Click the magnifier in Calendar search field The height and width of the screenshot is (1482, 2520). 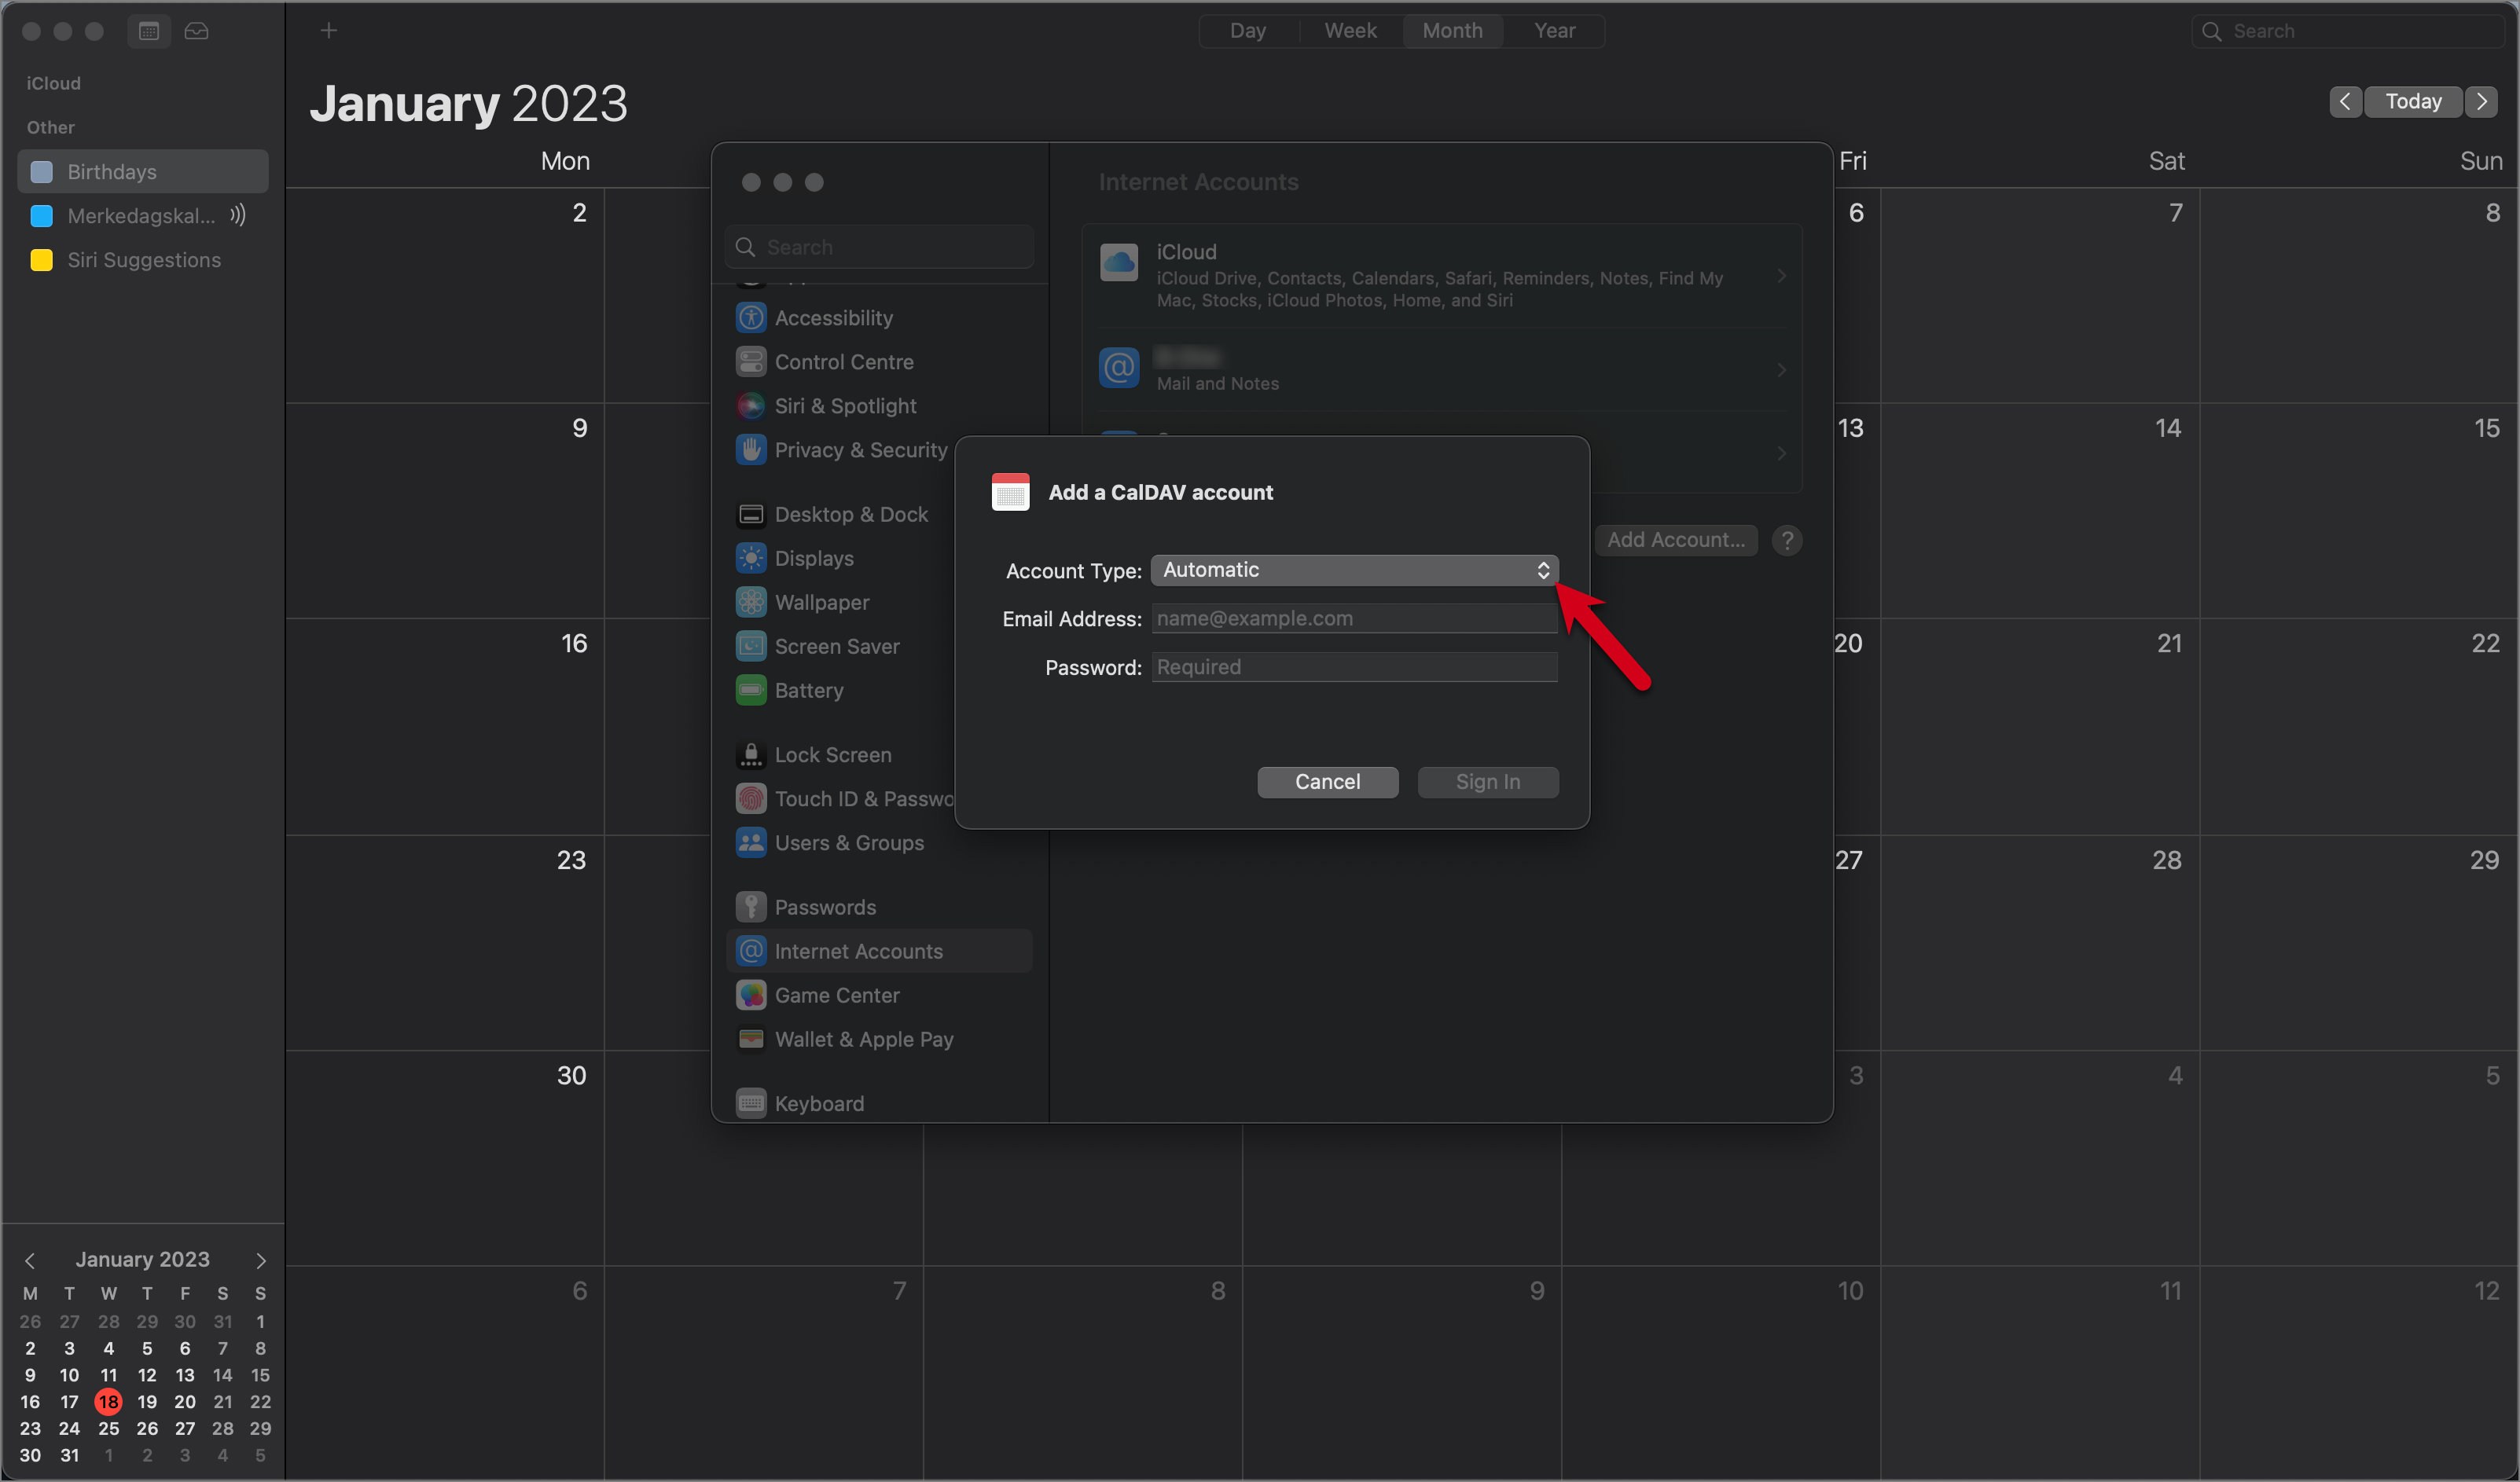(2212, 31)
